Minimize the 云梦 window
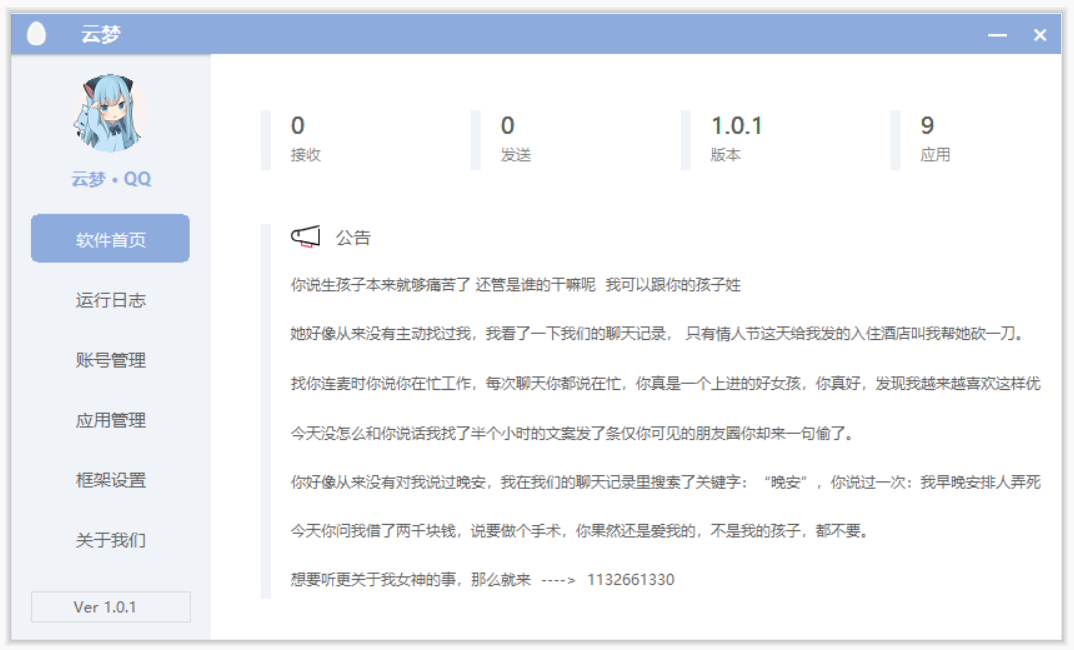 click(995, 33)
